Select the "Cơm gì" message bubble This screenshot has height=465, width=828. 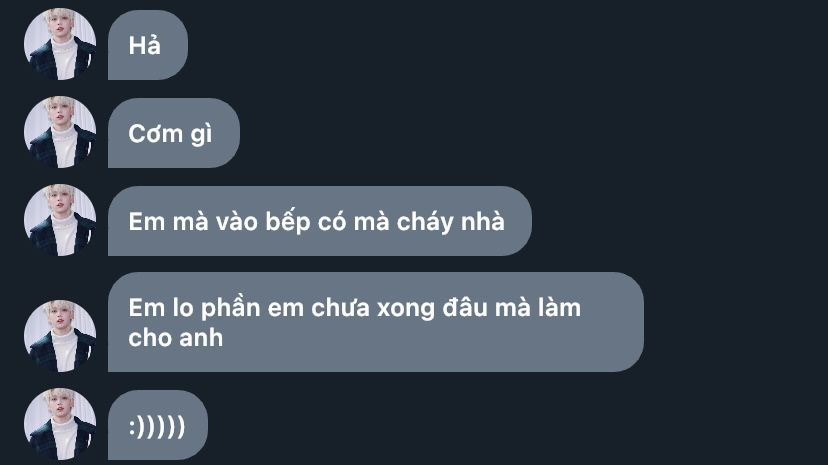174,133
